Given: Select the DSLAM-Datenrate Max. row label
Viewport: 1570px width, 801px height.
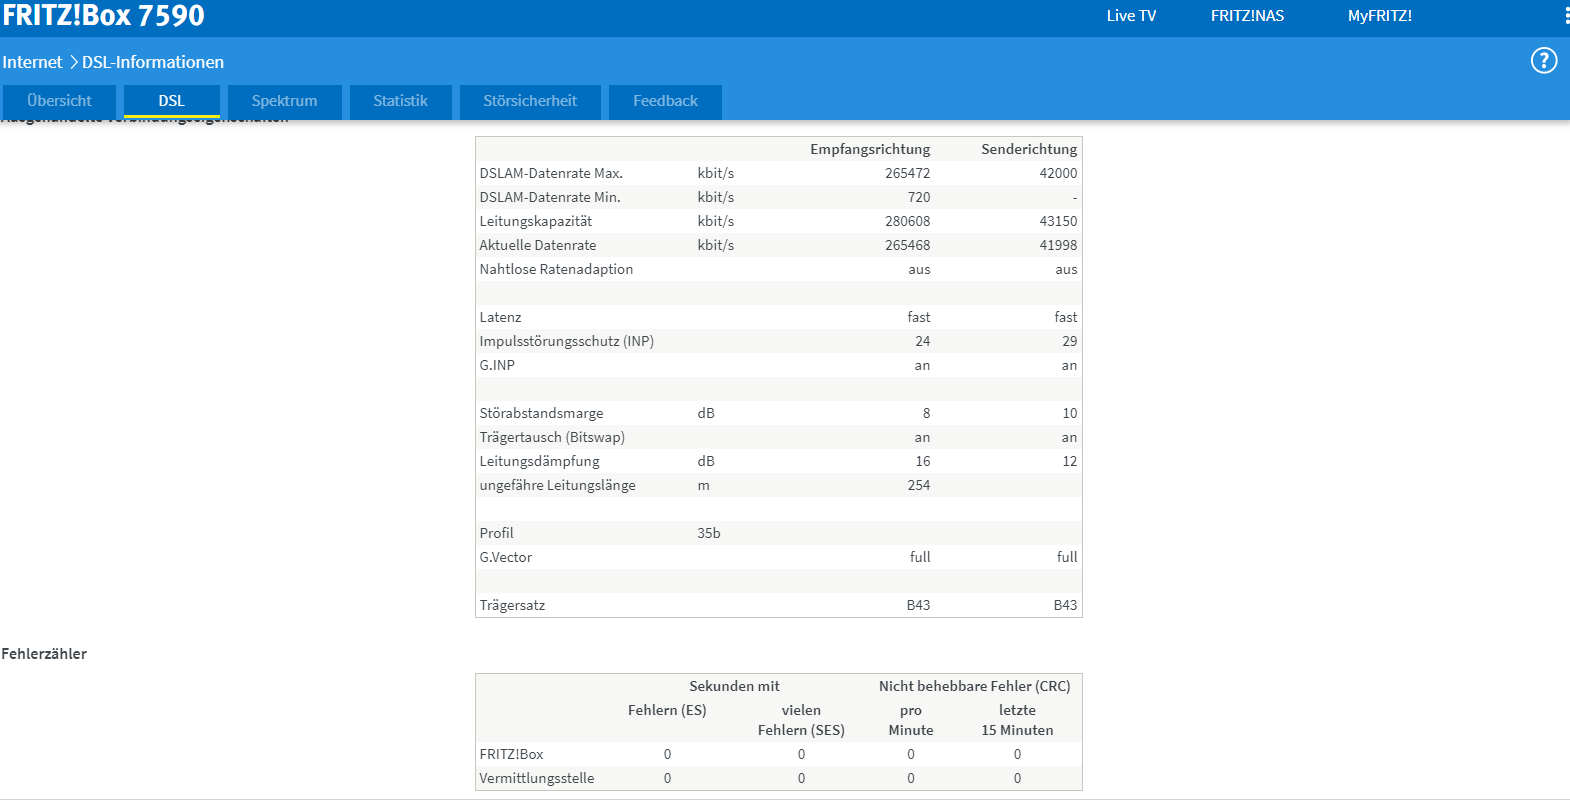Looking at the screenshot, I should pyautogui.click(x=551, y=173).
